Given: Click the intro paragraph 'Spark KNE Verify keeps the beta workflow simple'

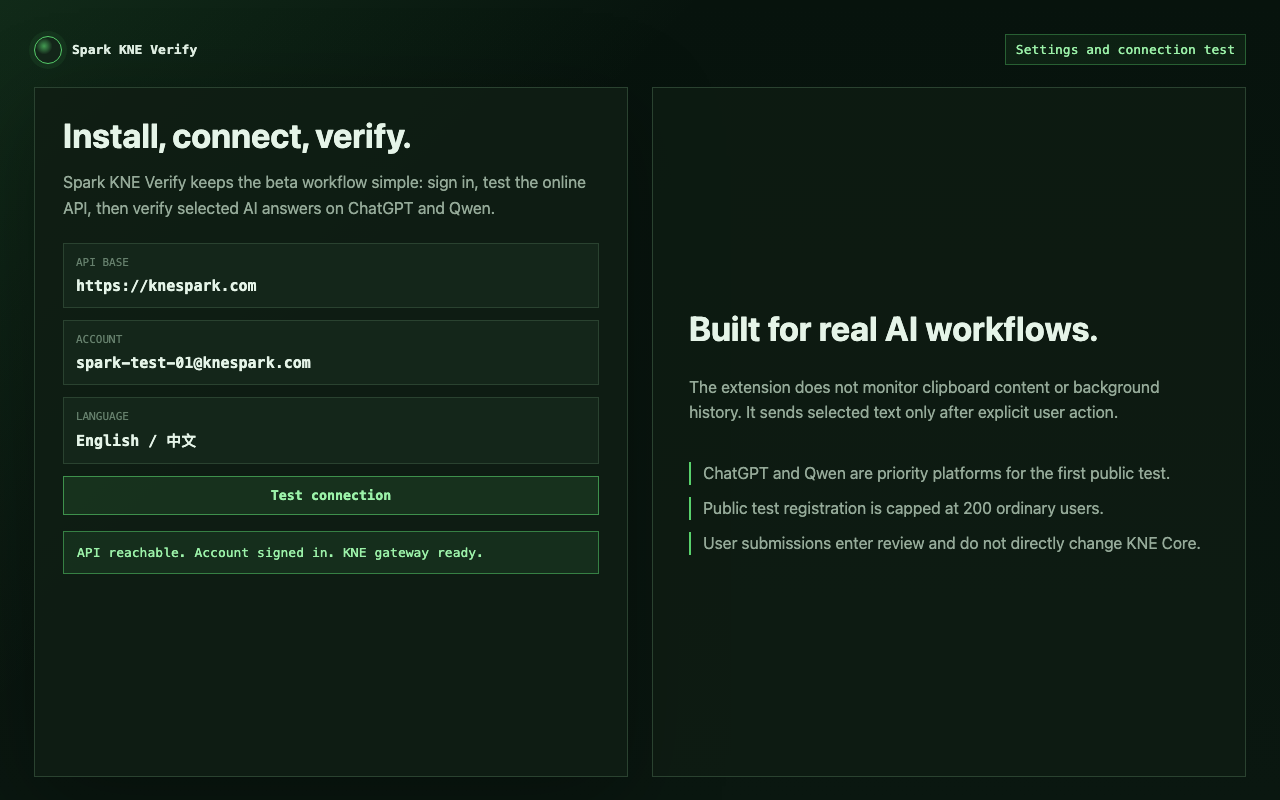Looking at the screenshot, I should [325, 196].
